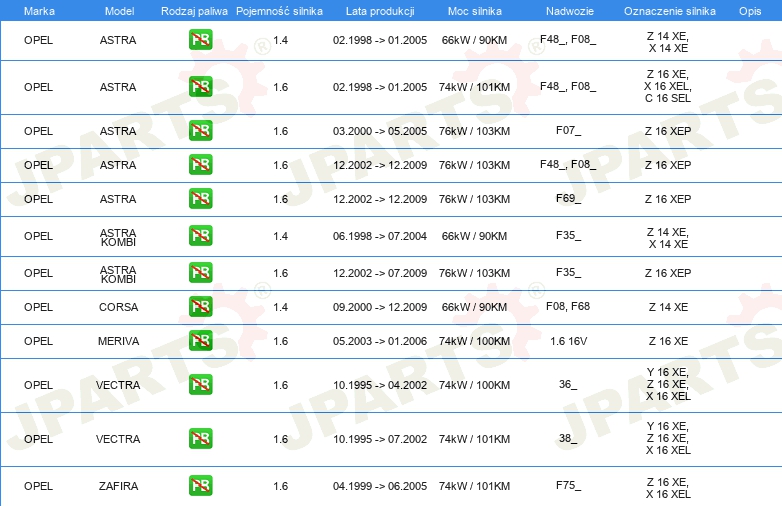Image resolution: width=782 pixels, height=506 pixels.
Task: Click body code F75_
Action: (569, 485)
